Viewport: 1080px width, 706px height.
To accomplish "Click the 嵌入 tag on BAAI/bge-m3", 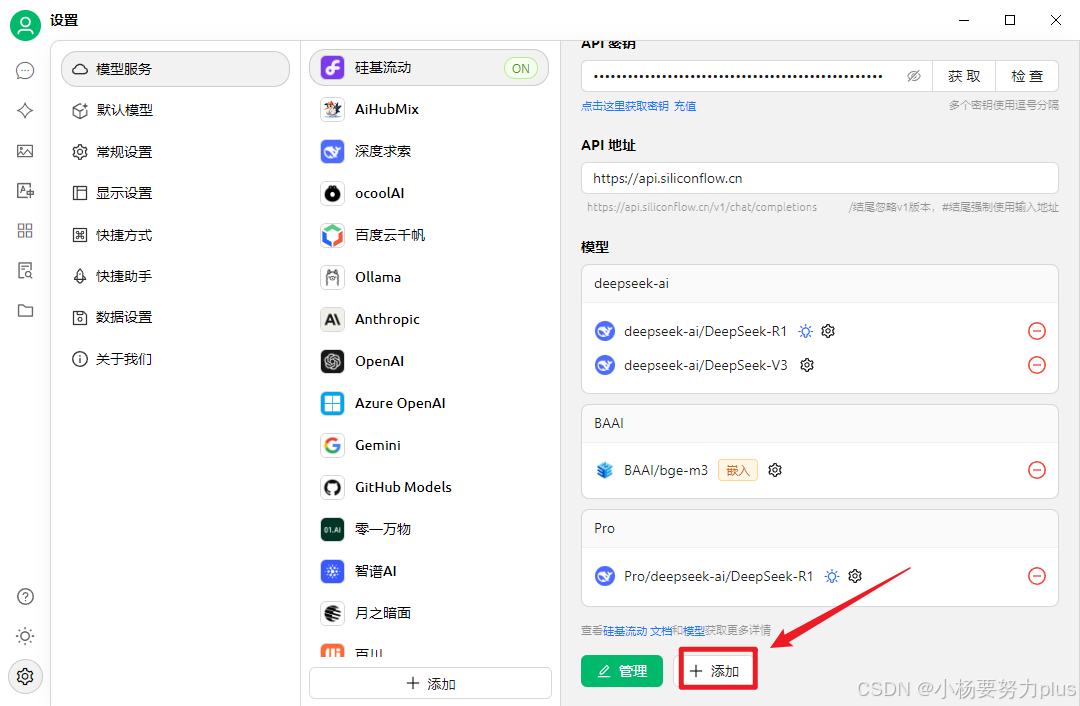I will tap(738, 470).
